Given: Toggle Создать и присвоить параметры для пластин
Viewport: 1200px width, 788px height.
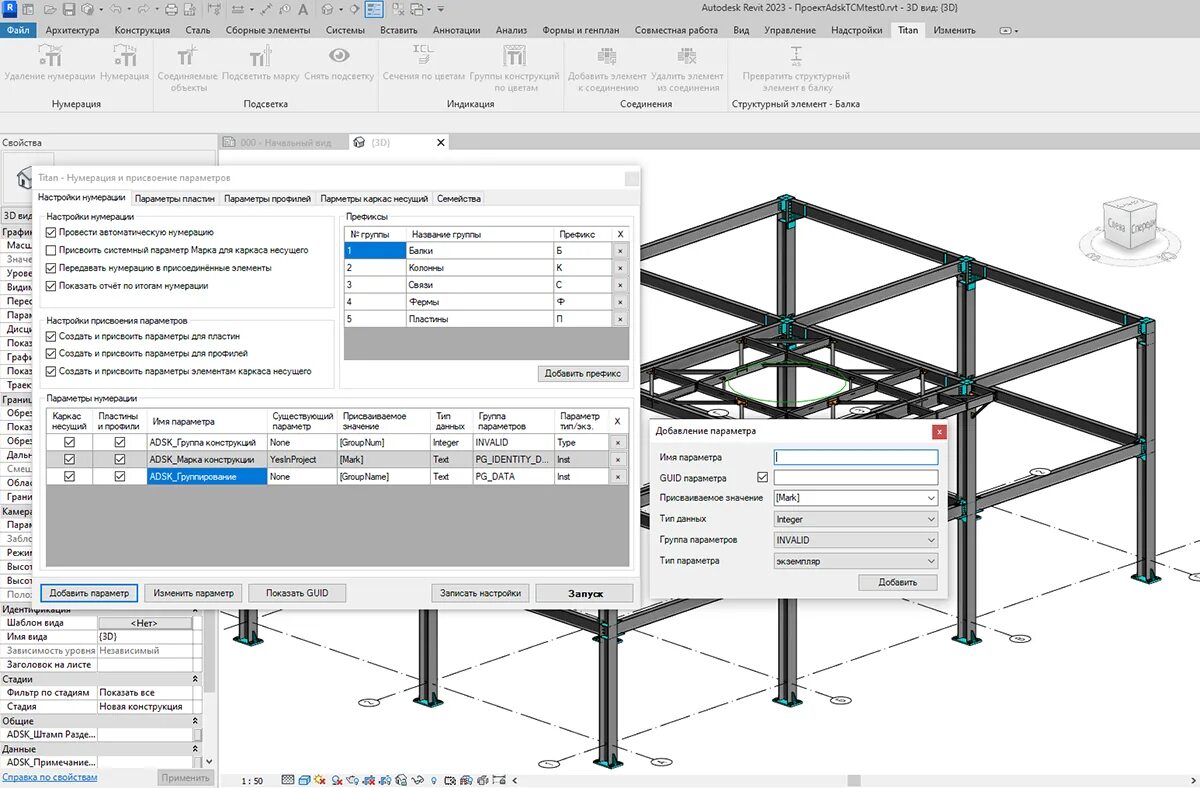Looking at the screenshot, I should tap(51, 337).
